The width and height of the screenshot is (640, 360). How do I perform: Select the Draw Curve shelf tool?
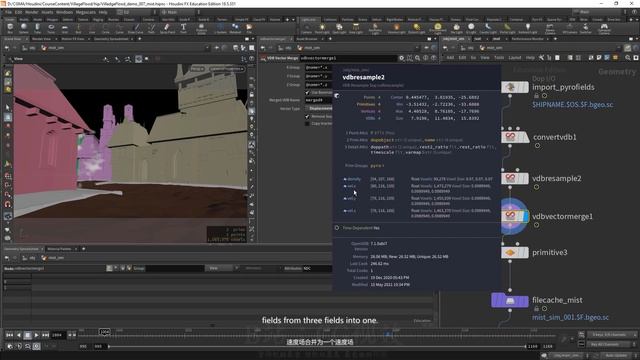[x=136, y=28]
